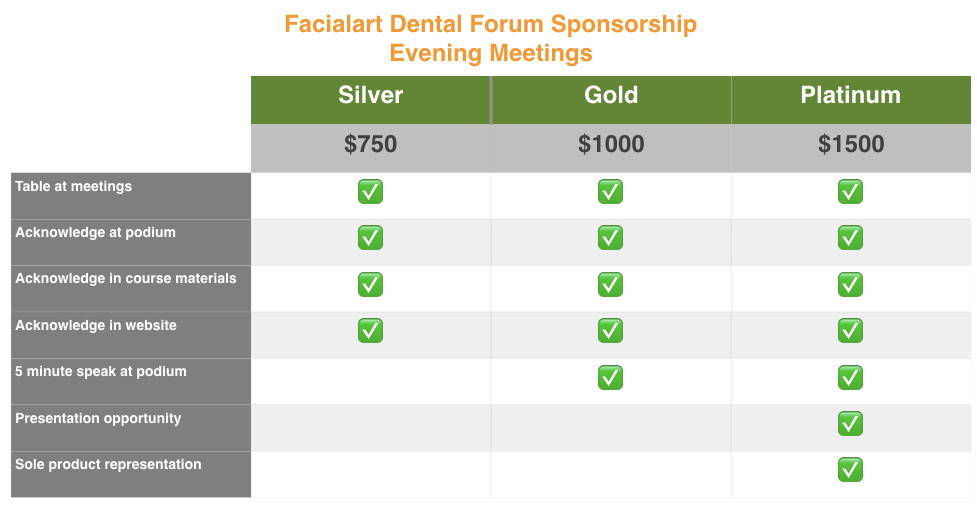The width and height of the screenshot is (977, 509).
Task: Select the 'Table at meetings' row label
Action: [74, 187]
